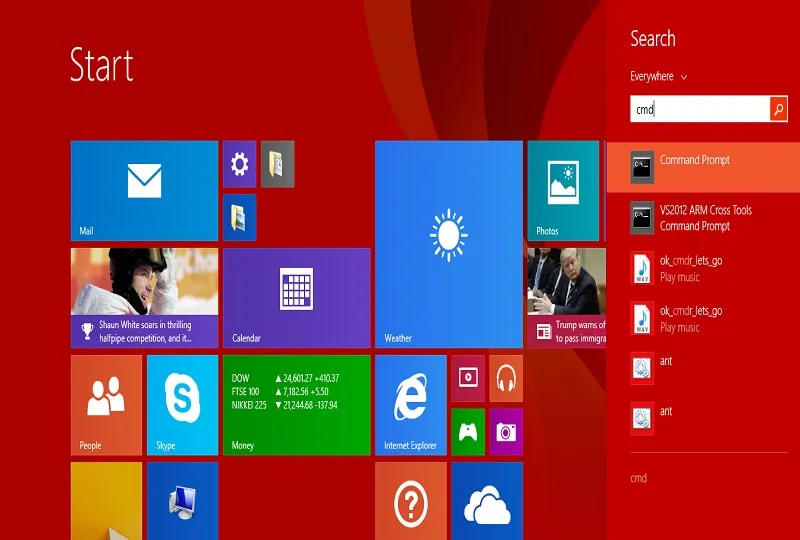
Task: Open the Camera tile
Action: click(x=506, y=432)
